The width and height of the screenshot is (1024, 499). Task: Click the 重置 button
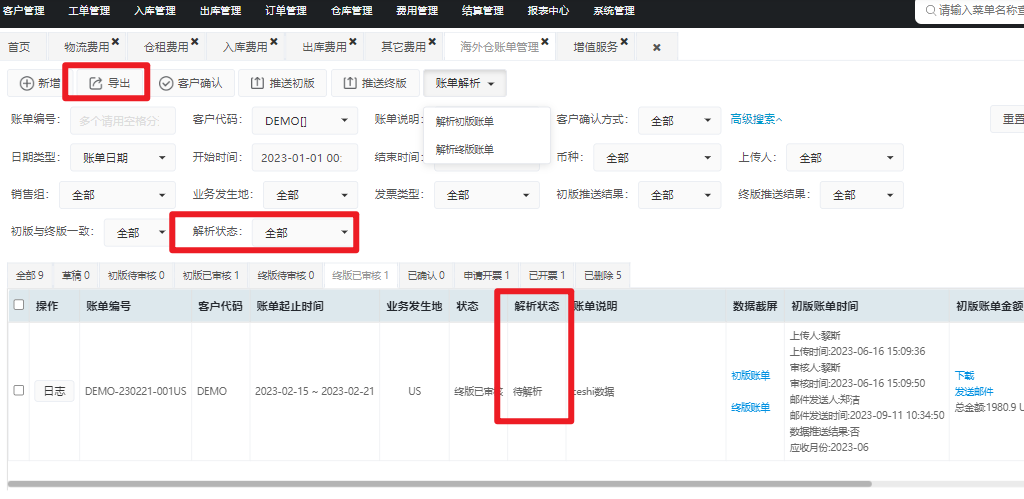click(1008, 120)
